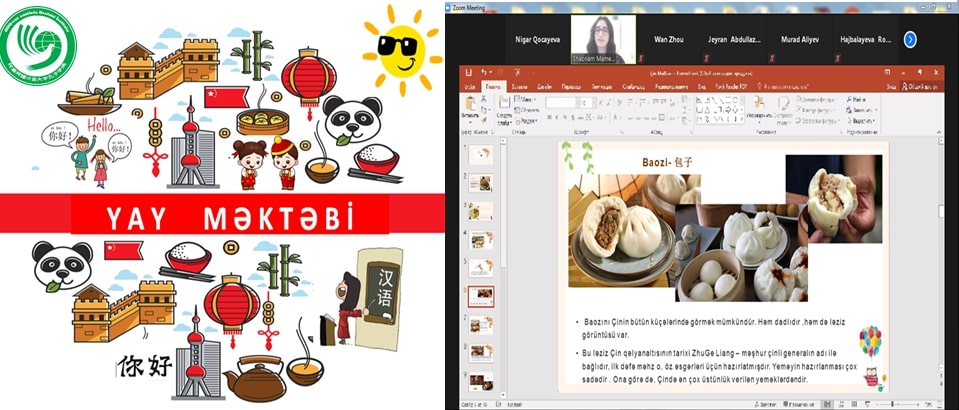The image size is (959, 410).
Task: Open the File tab
Action: [x=470, y=87]
